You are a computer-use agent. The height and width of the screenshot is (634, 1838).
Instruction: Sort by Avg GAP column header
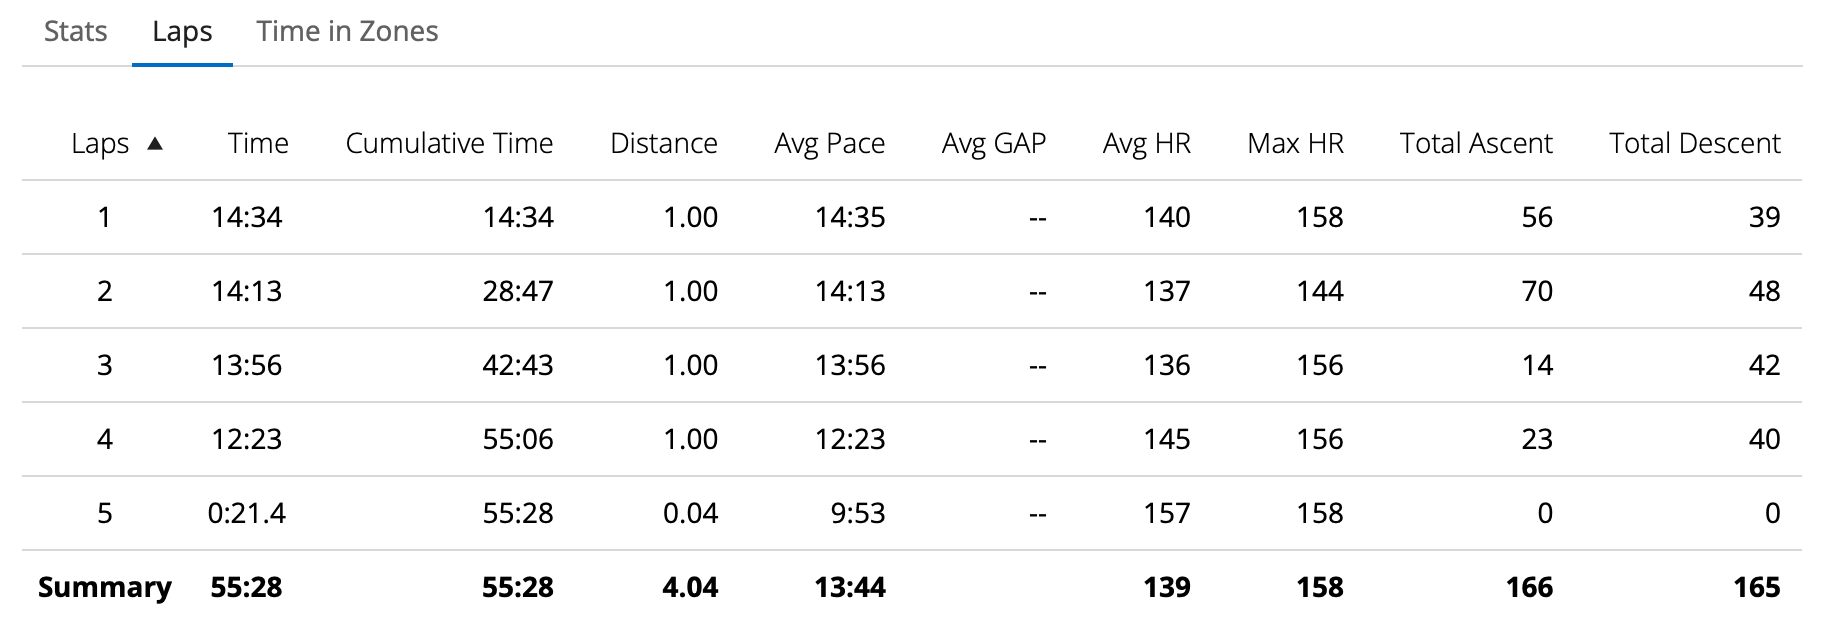pyautogui.click(x=993, y=144)
